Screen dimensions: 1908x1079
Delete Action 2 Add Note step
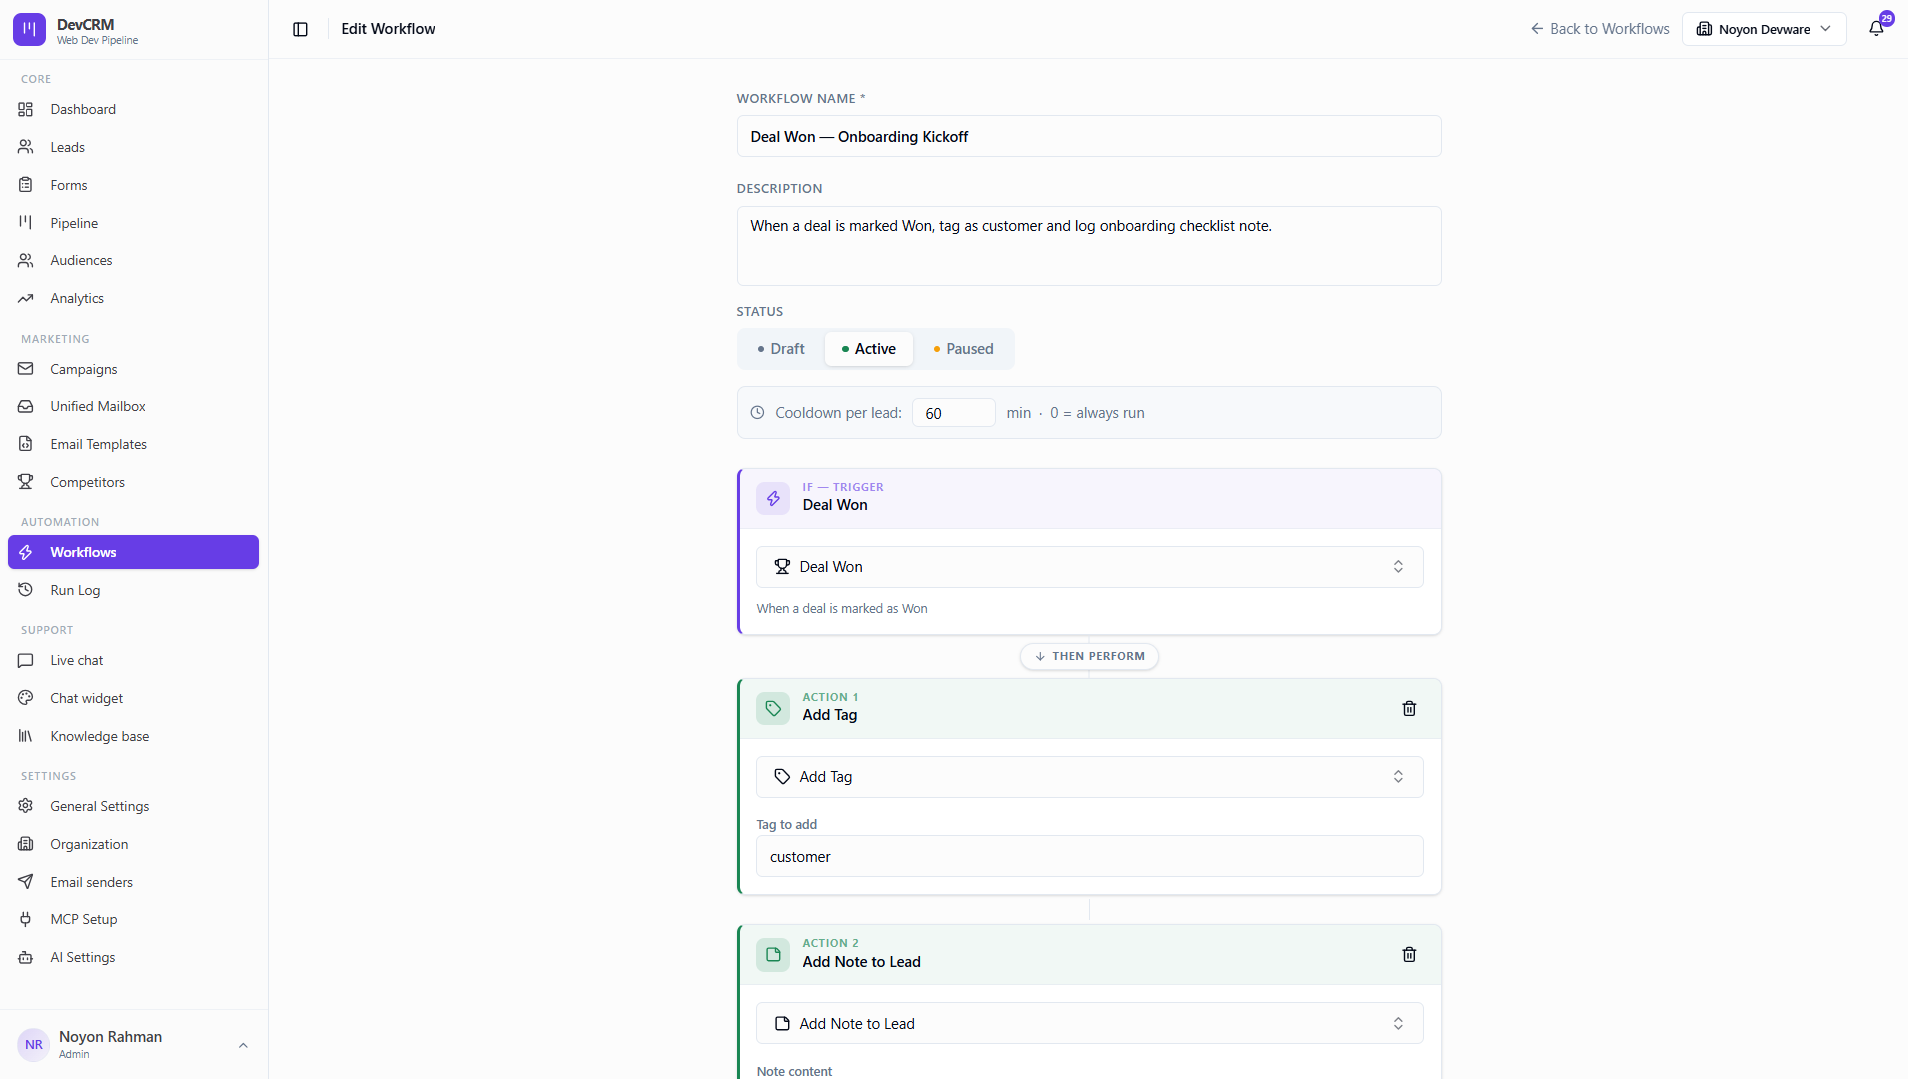pos(1409,954)
